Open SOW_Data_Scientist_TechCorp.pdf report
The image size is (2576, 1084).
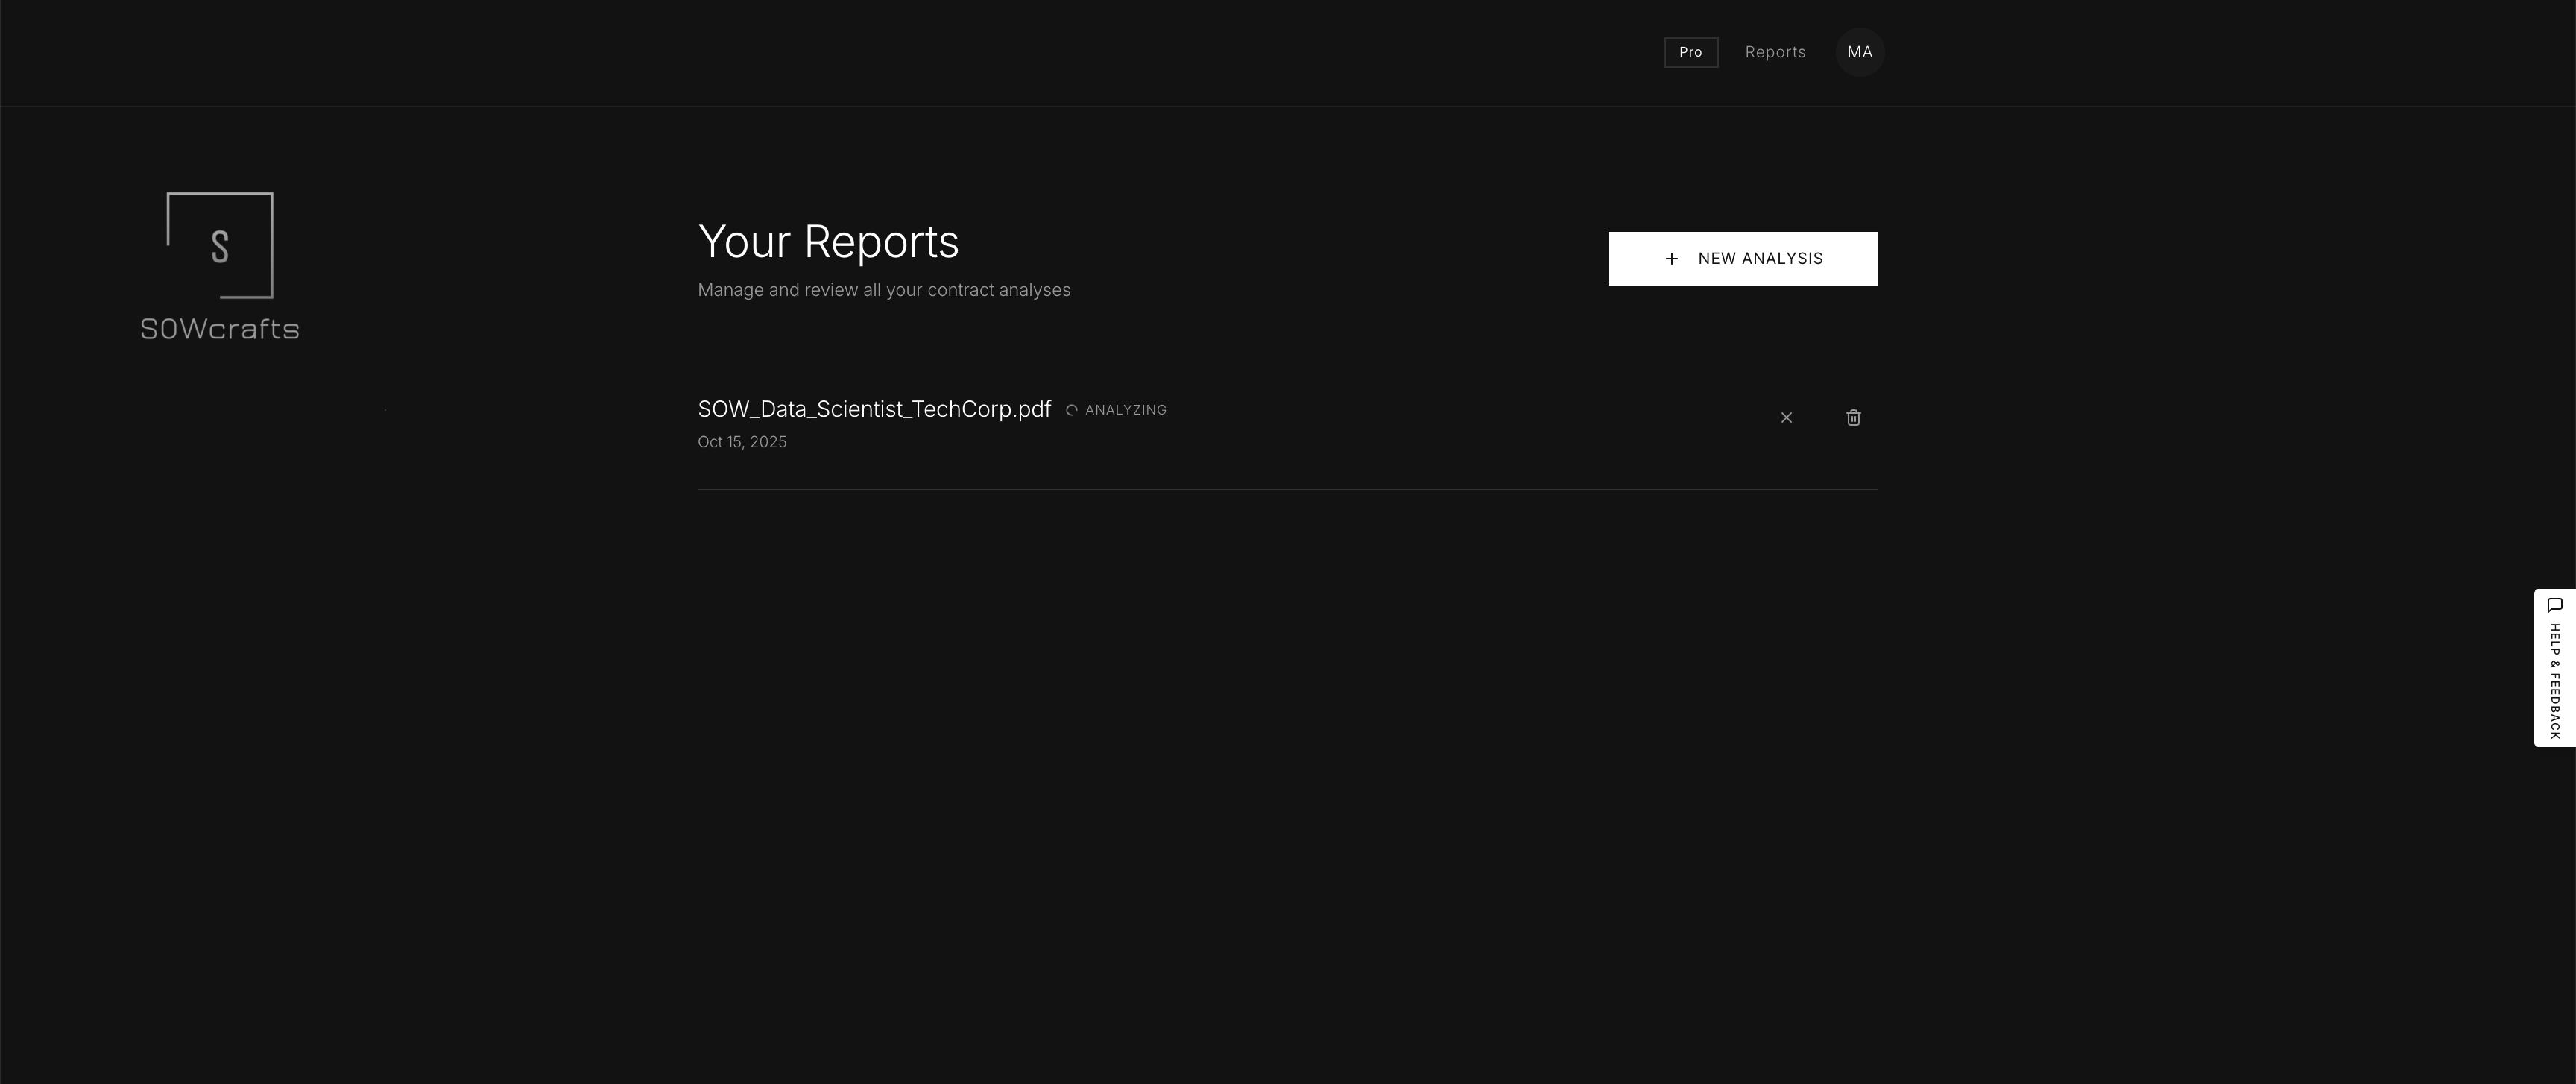click(874, 409)
